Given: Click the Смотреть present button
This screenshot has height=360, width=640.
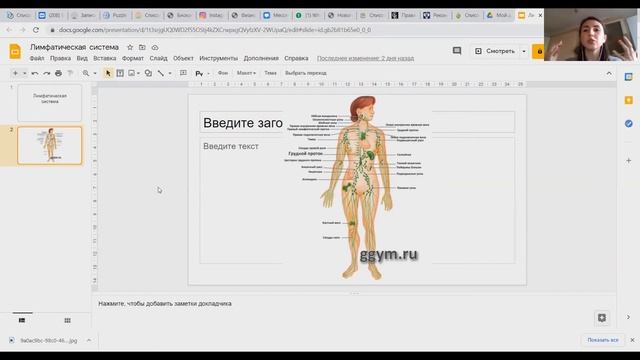Looking at the screenshot, I should point(495,51).
